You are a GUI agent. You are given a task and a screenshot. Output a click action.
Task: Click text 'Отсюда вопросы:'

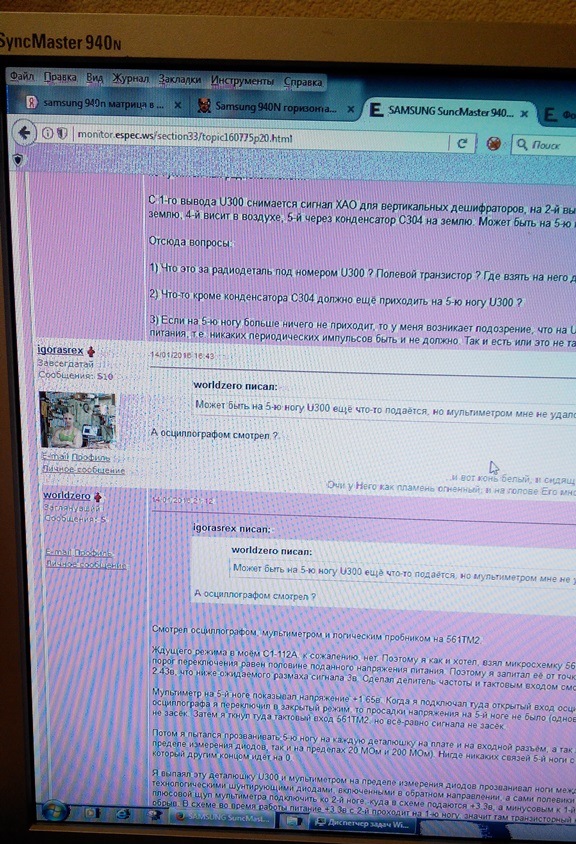[x=190, y=242]
